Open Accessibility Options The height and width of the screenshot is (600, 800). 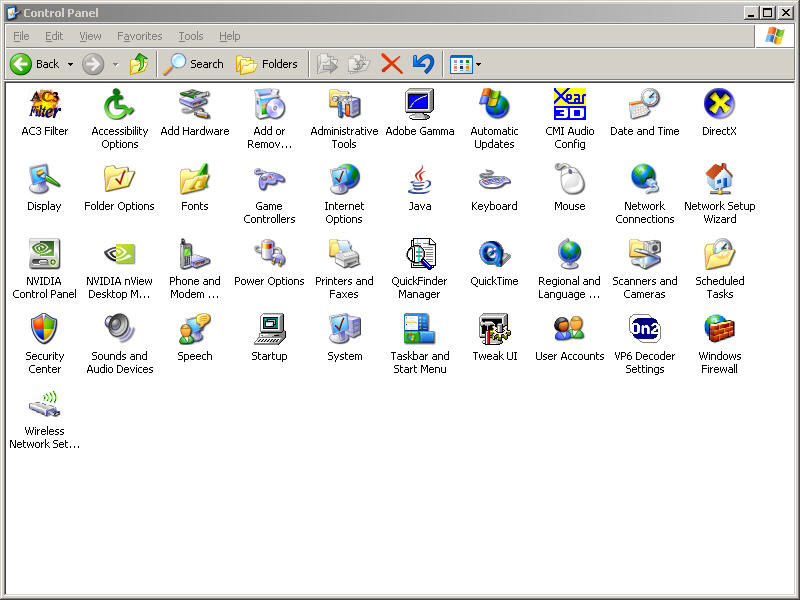click(x=119, y=119)
